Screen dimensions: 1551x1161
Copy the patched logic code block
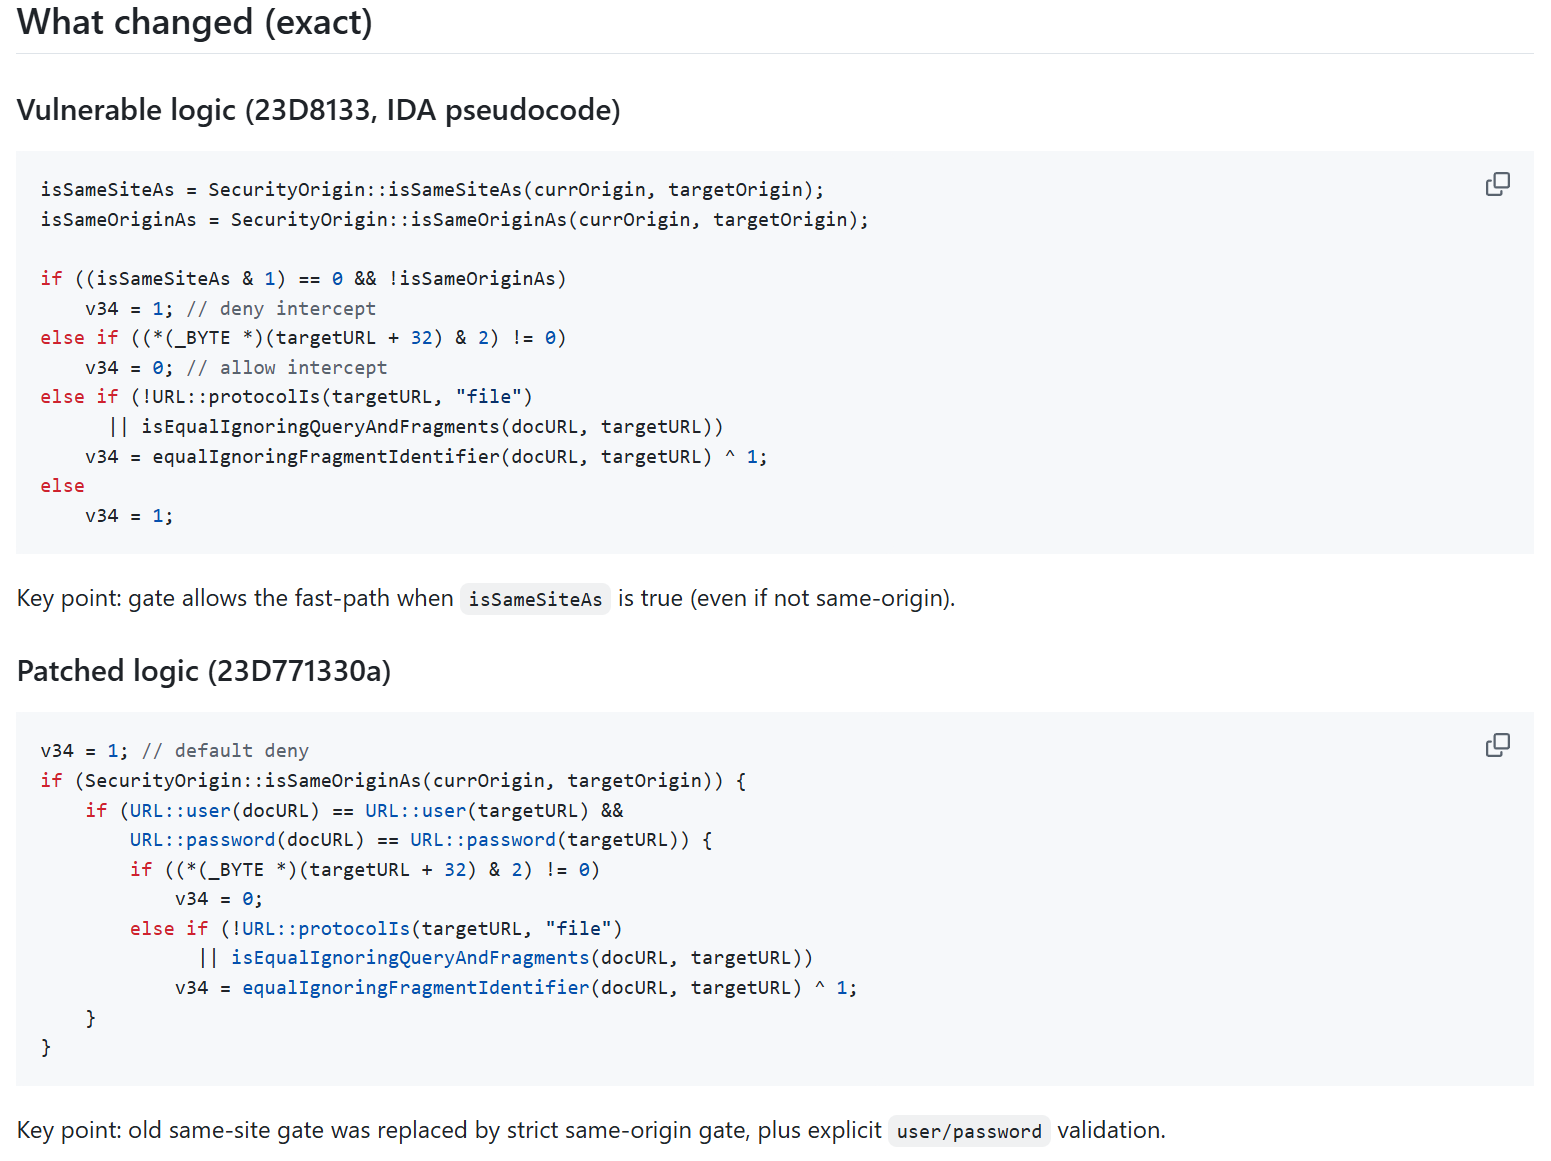(x=1497, y=745)
